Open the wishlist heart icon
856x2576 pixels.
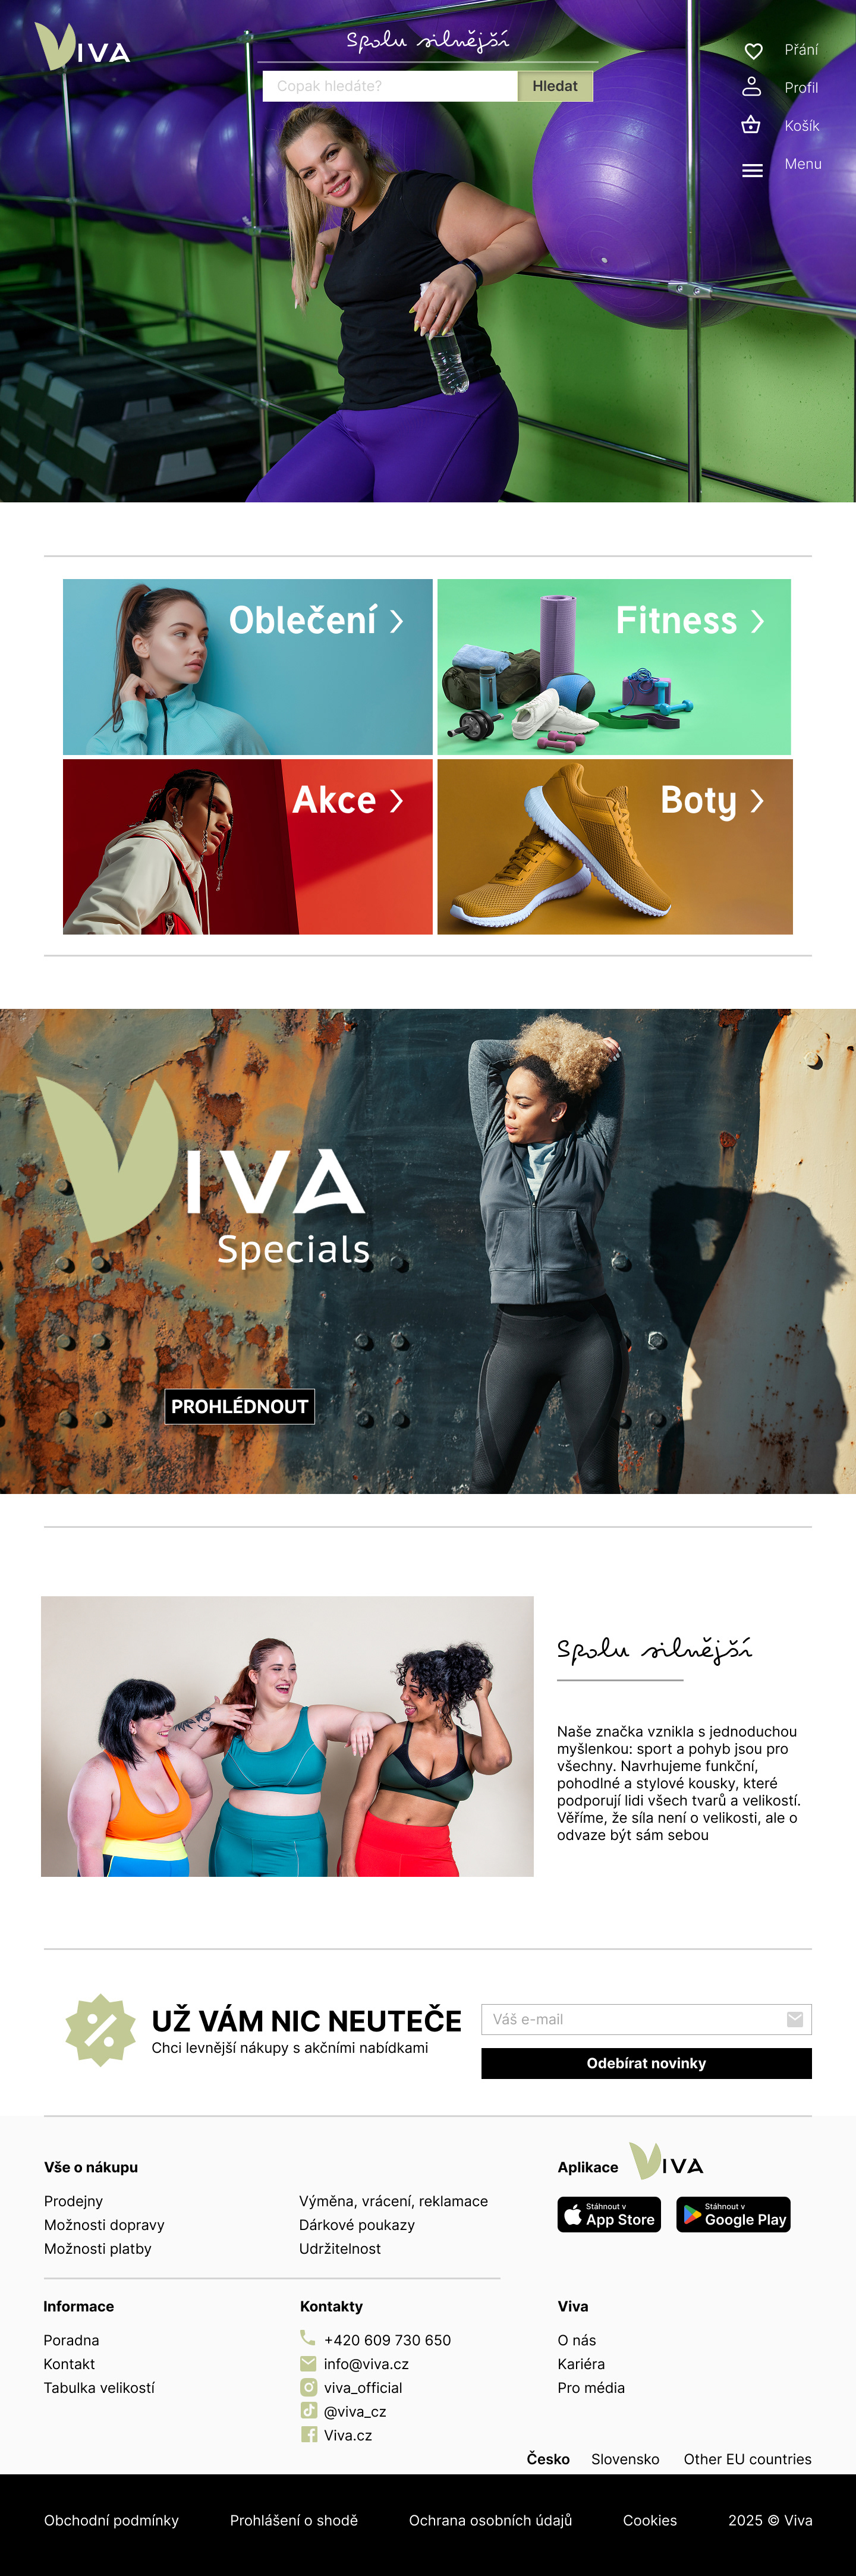coord(753,51)
